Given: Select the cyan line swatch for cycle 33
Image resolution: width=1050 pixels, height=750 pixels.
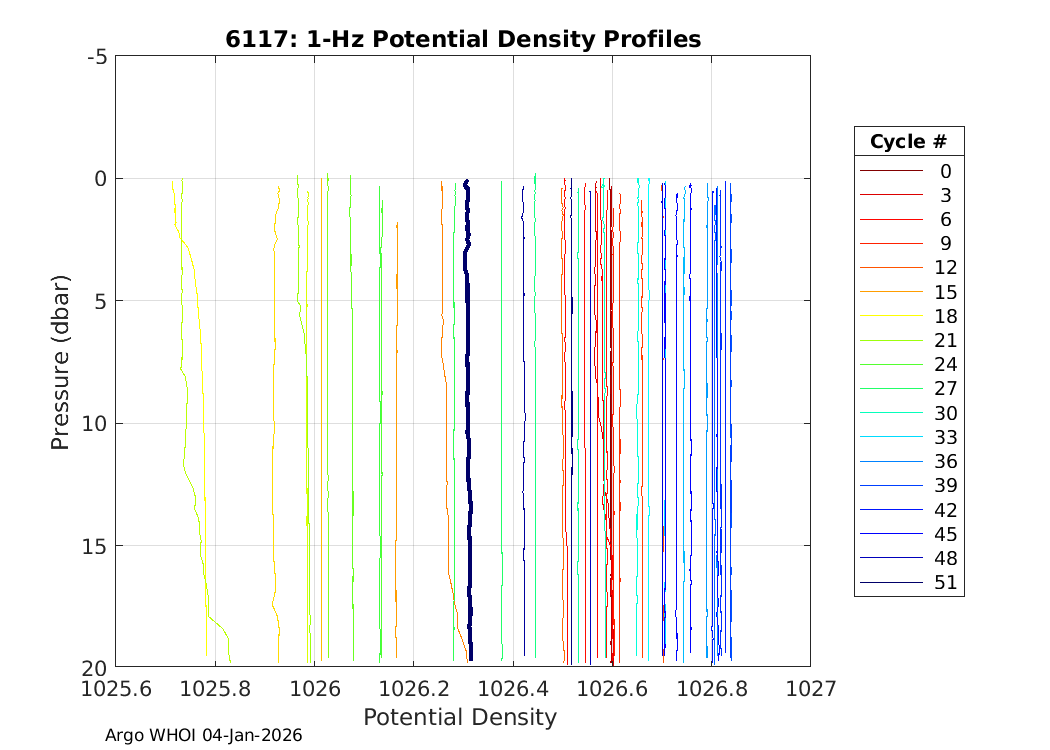Looking at the screenshot, I should click(x=890, y=437).
